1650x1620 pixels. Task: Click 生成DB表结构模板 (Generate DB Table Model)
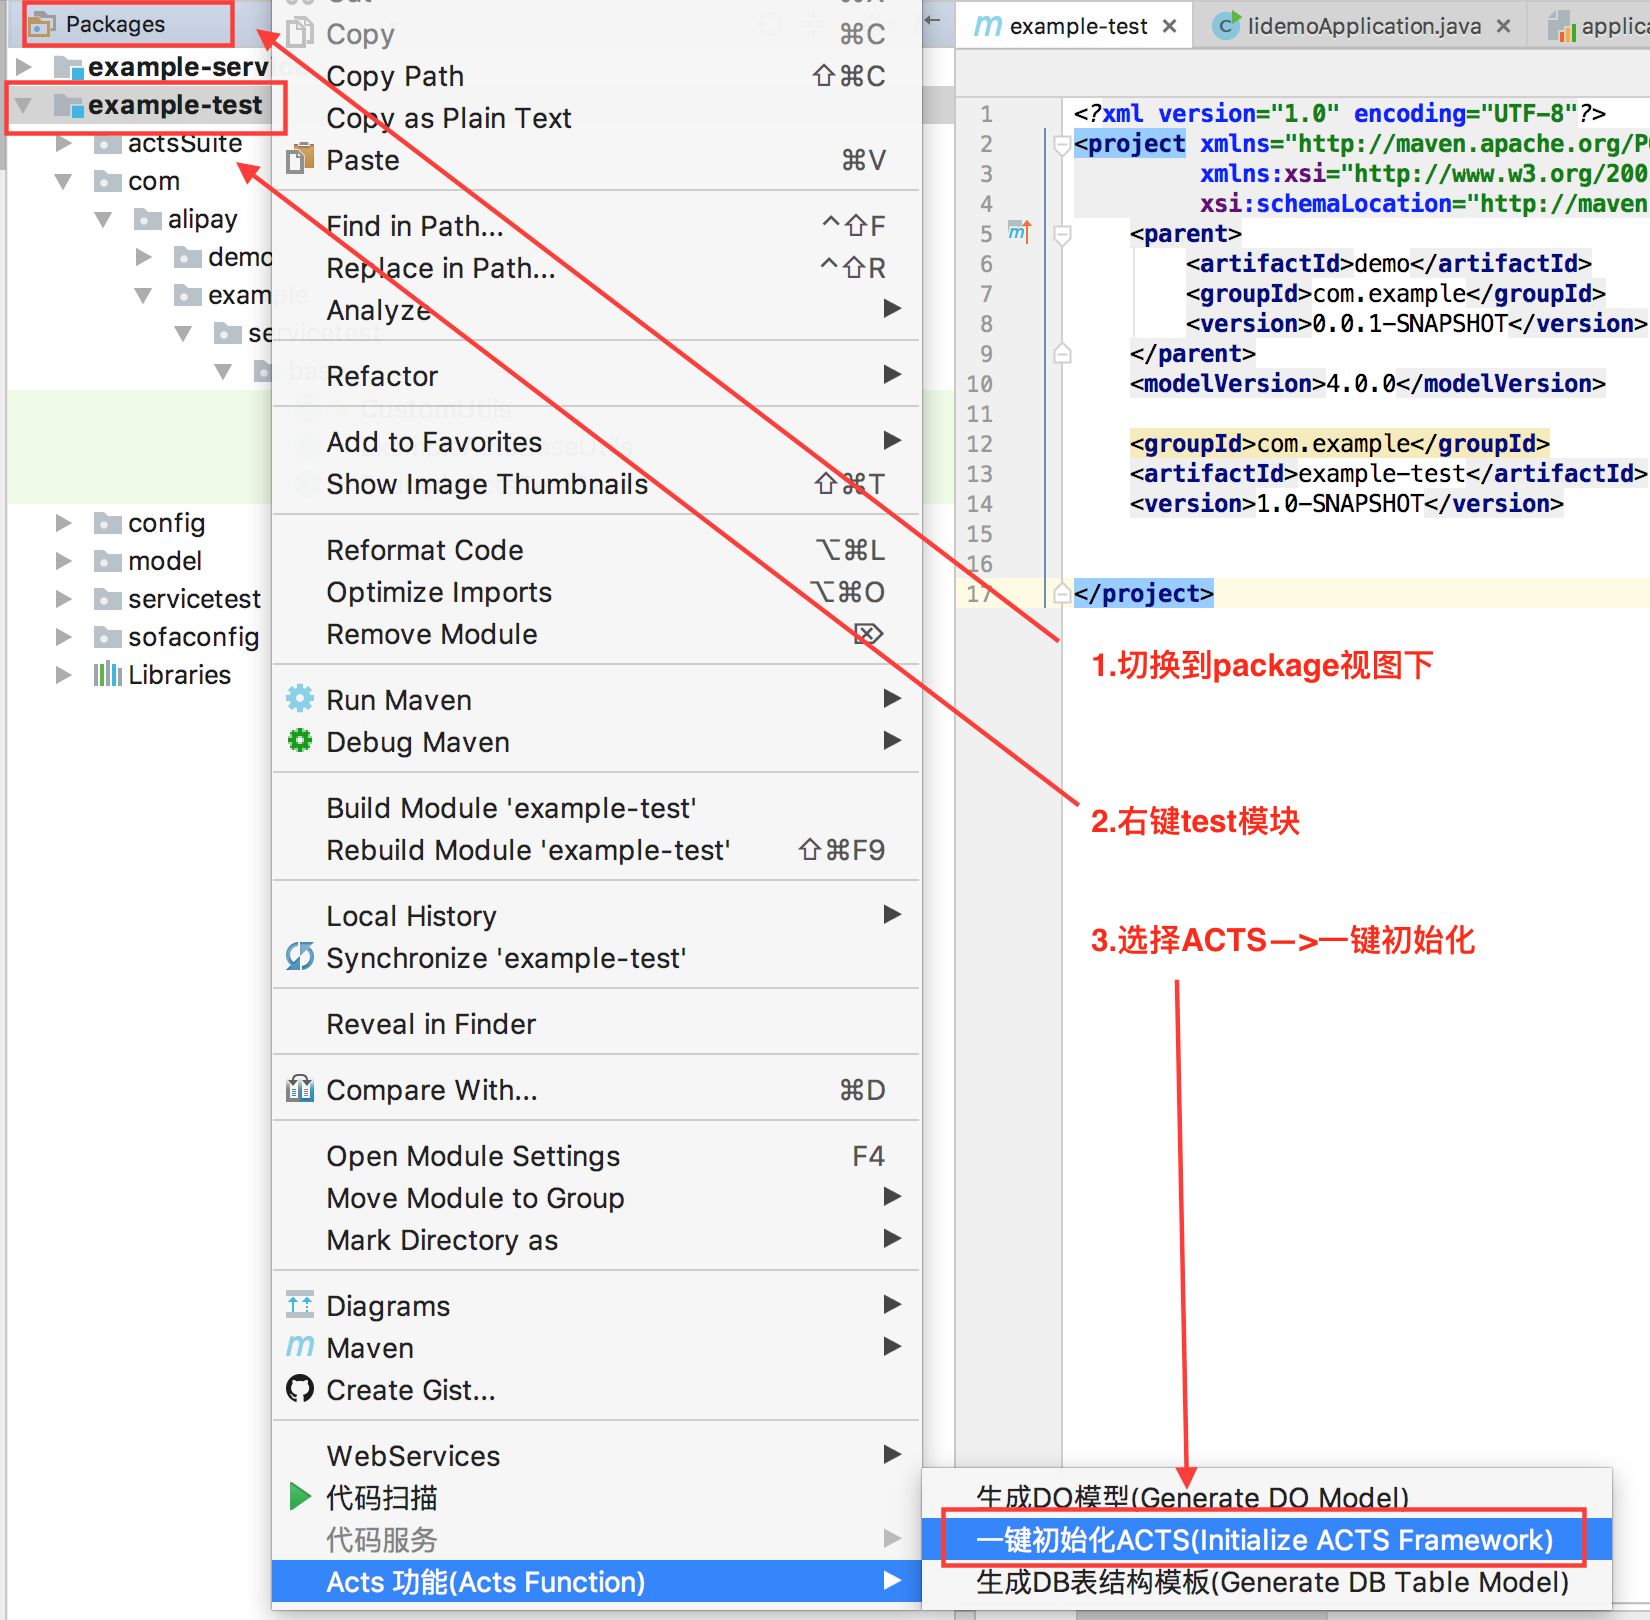coord(1271,1581)
